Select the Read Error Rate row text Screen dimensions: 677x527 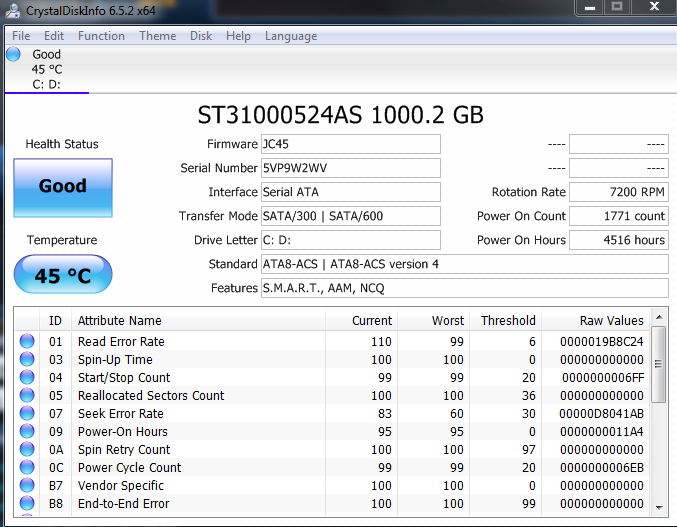tap(121, 341)
